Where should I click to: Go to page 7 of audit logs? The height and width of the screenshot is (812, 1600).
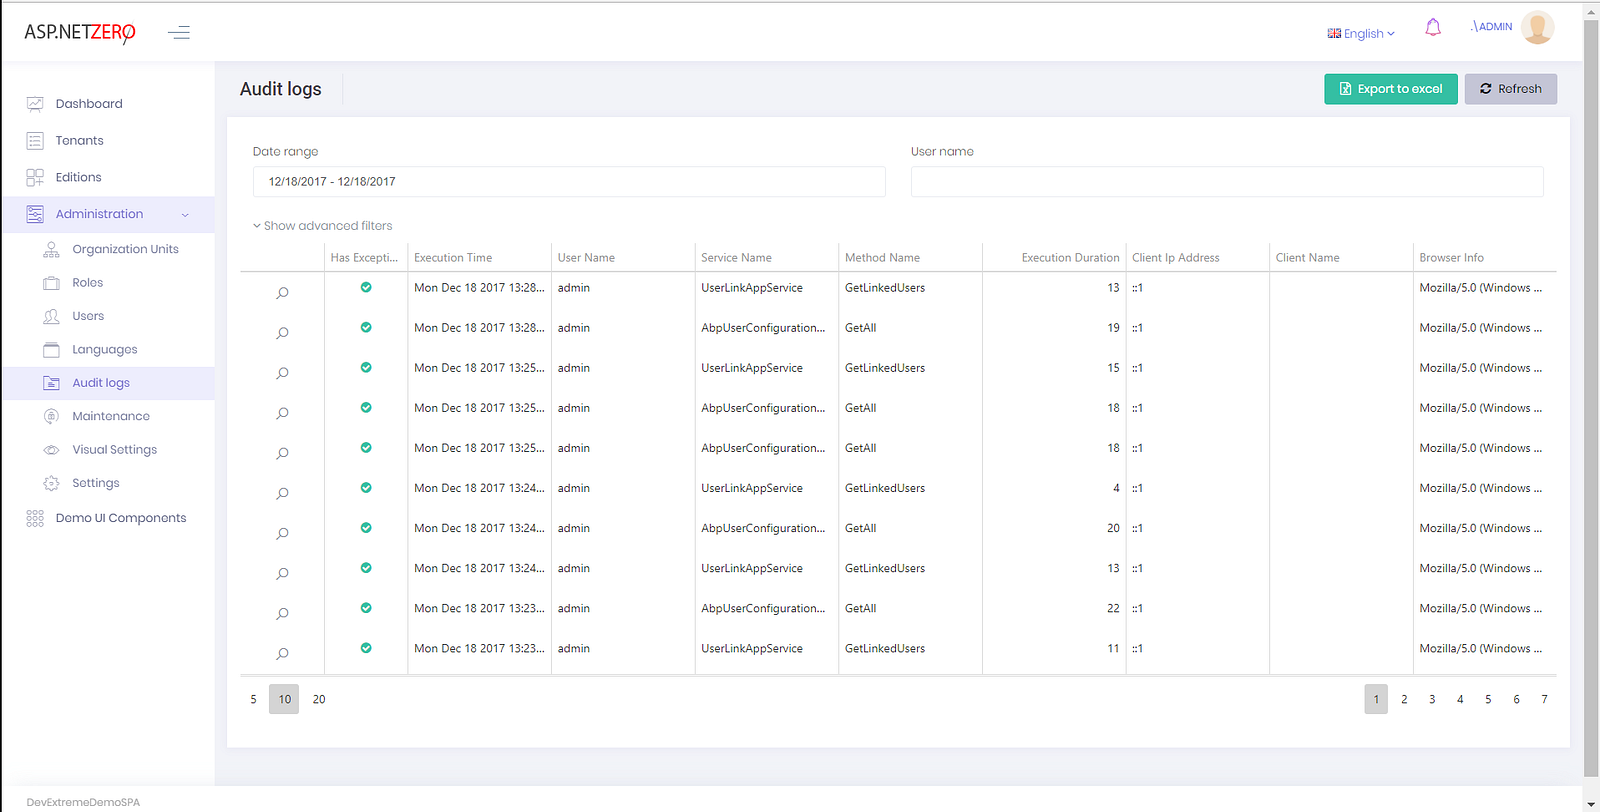coord(1544,699)
